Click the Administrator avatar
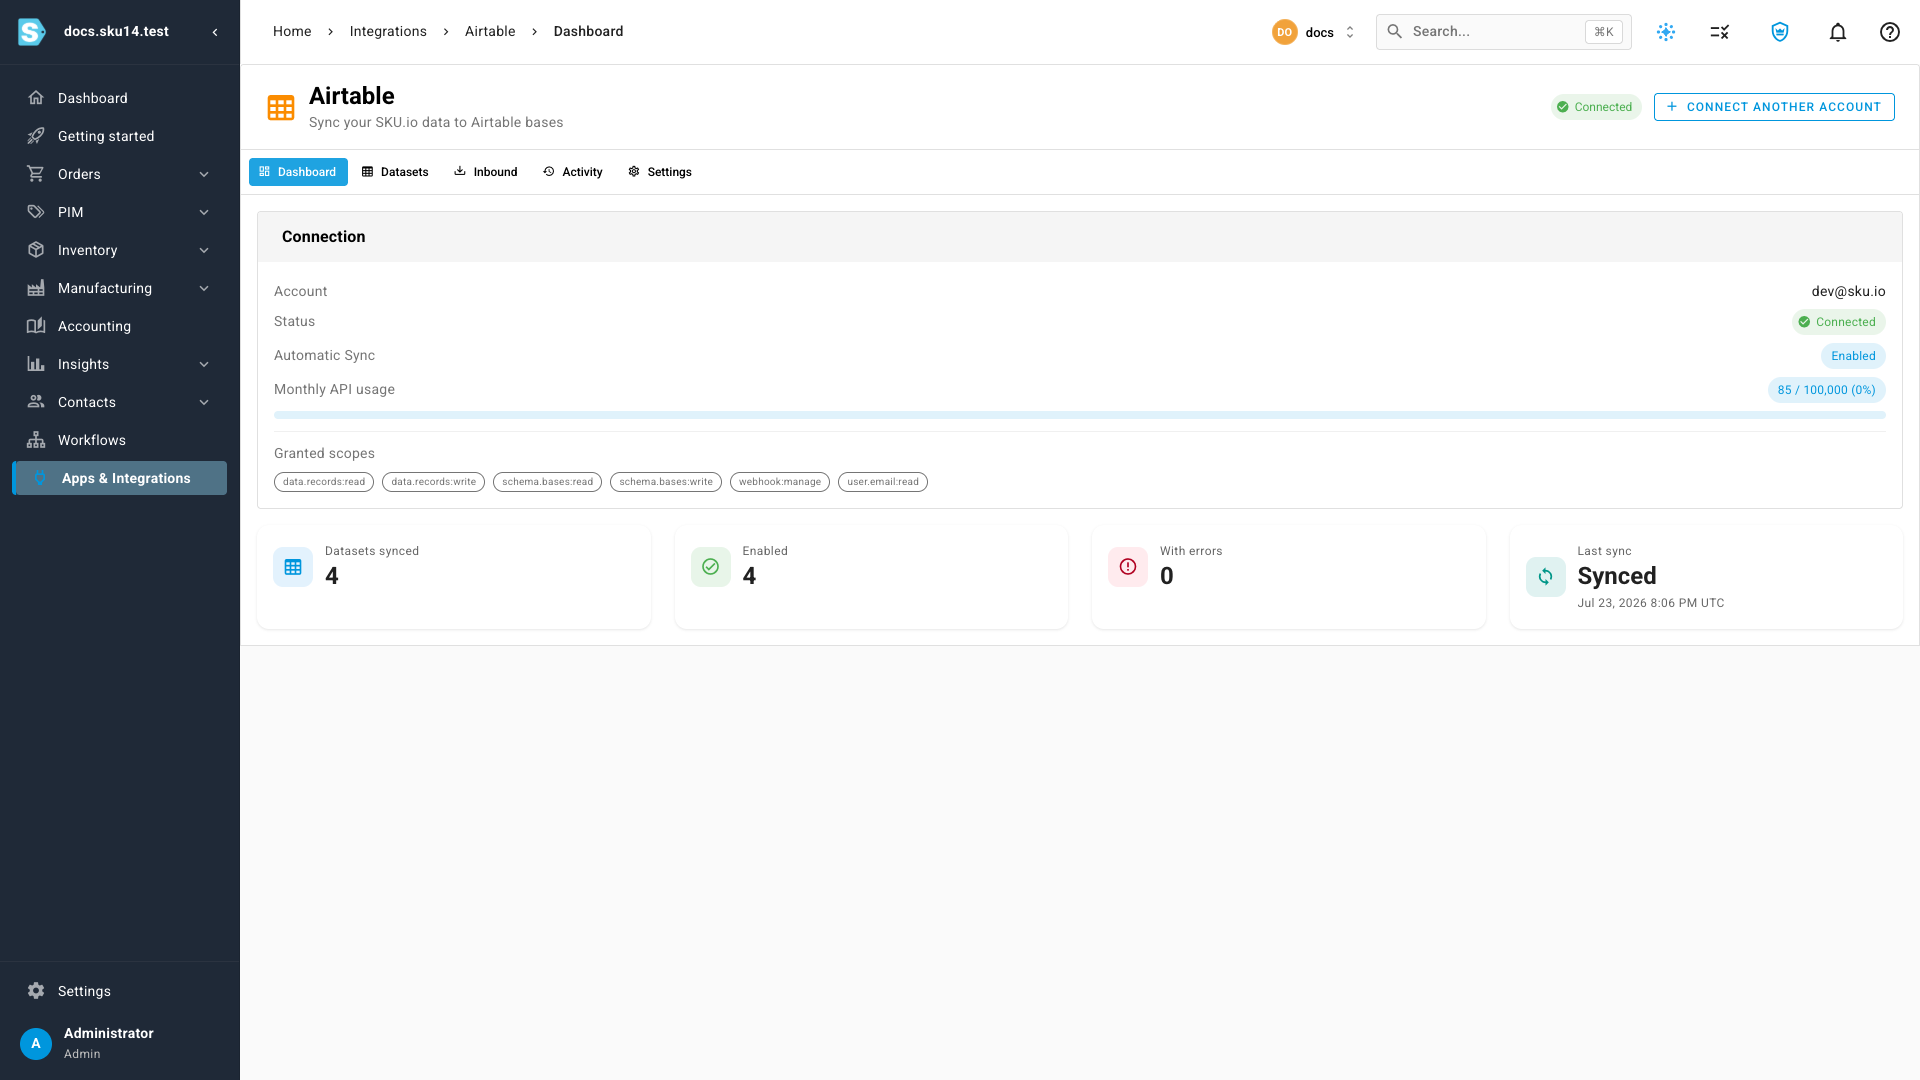 [x=36, y=1043]
